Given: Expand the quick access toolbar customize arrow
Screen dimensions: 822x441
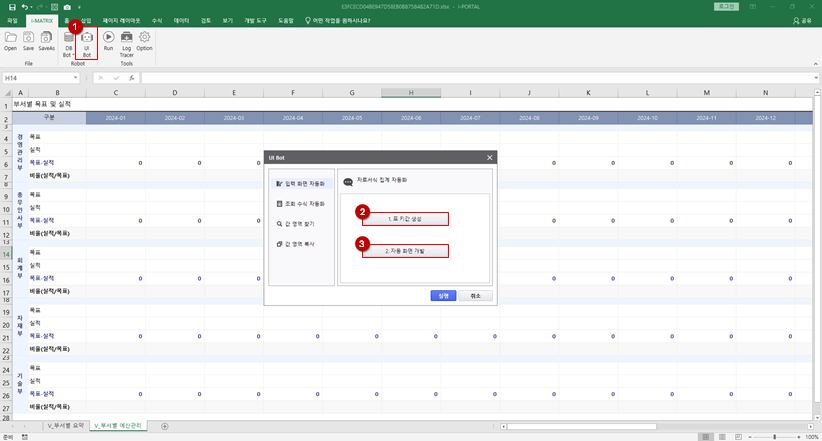Looking at the screenshot, I should (80, 7).
